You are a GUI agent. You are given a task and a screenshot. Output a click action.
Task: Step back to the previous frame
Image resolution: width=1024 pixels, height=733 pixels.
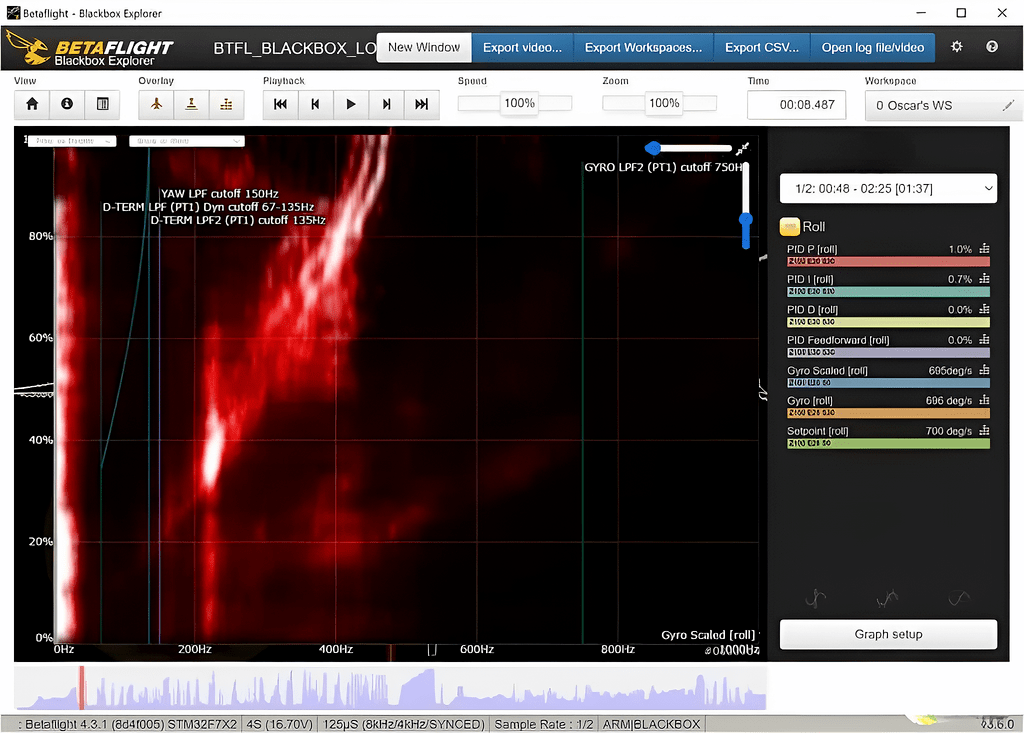point(316,104)
